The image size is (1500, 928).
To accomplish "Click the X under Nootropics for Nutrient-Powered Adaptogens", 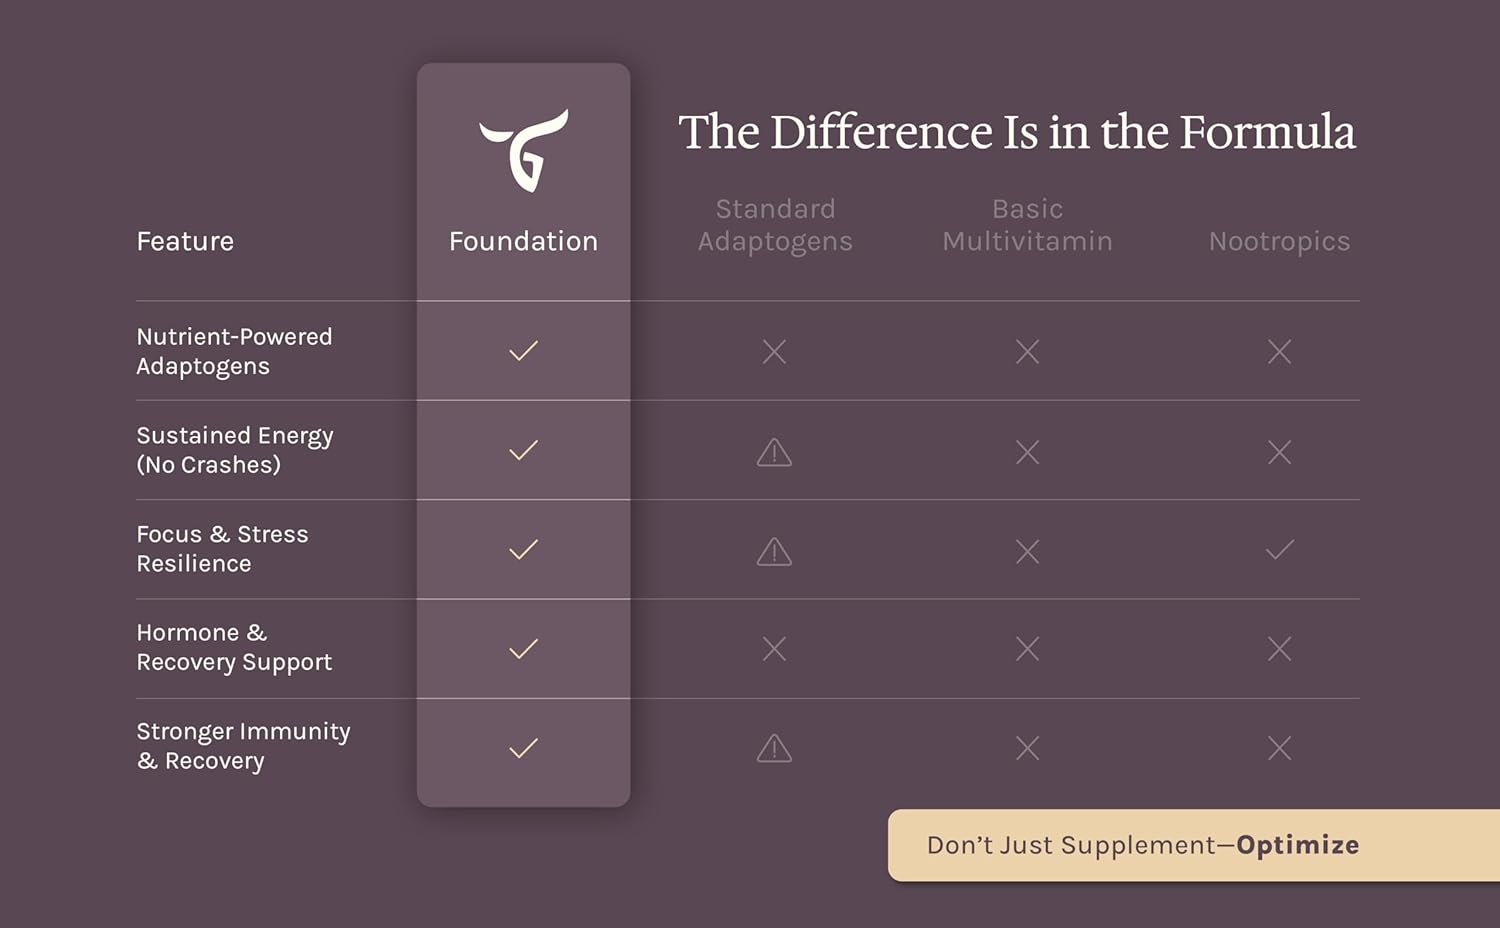I will (1280, 351).
